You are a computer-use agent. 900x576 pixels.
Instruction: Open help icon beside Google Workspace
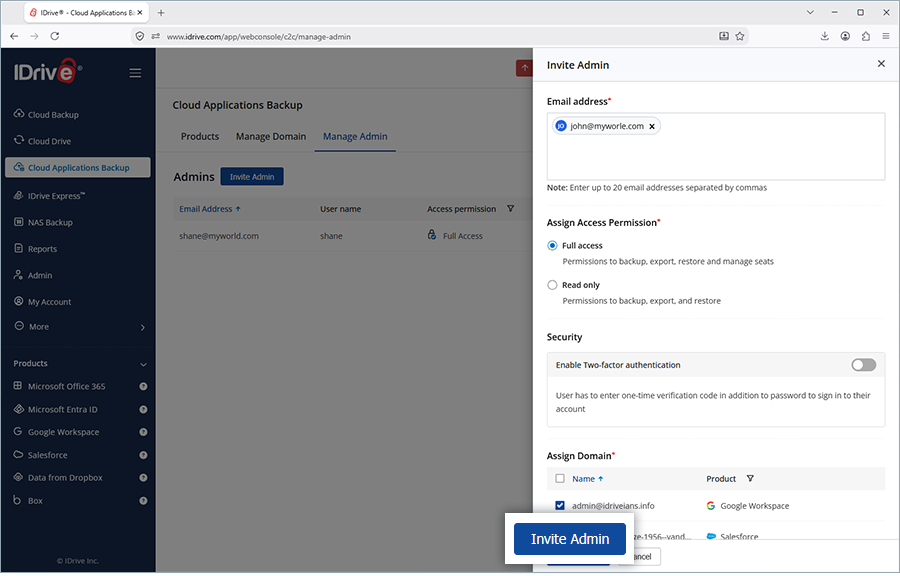(x=143, y=431)
